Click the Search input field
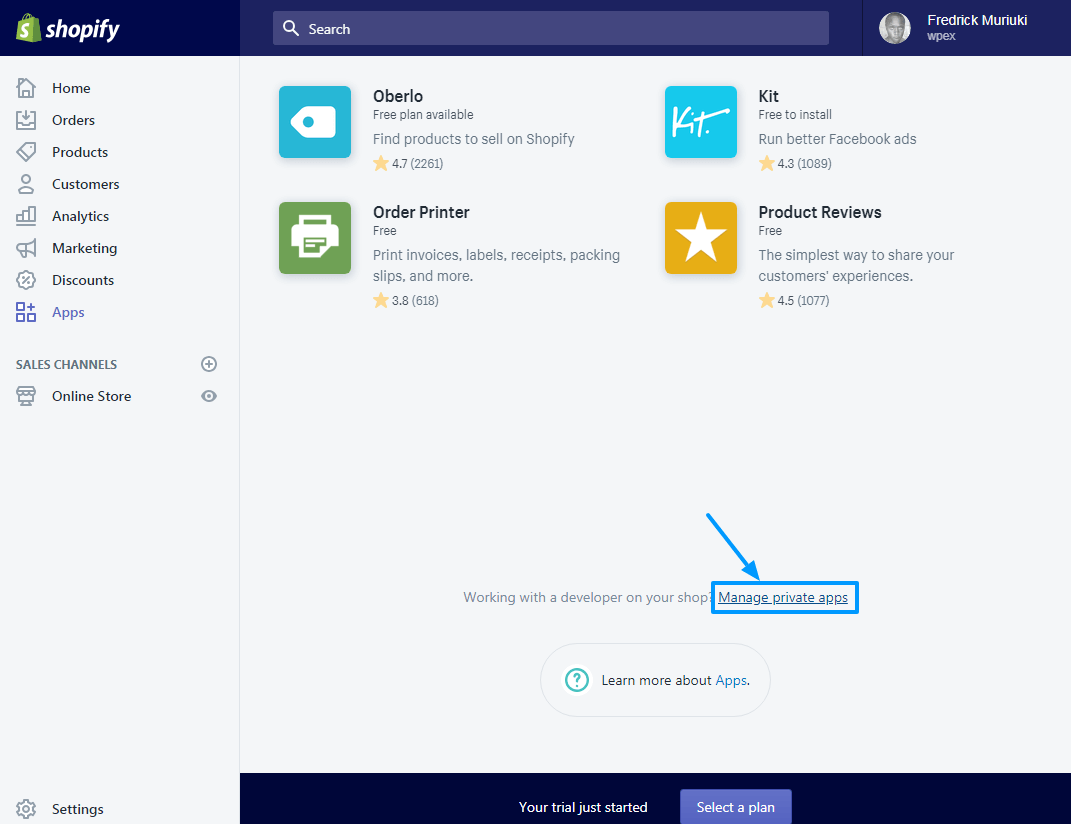Image resolution: width=1071 pixels, height=824 pixels. tap(550, 29)
